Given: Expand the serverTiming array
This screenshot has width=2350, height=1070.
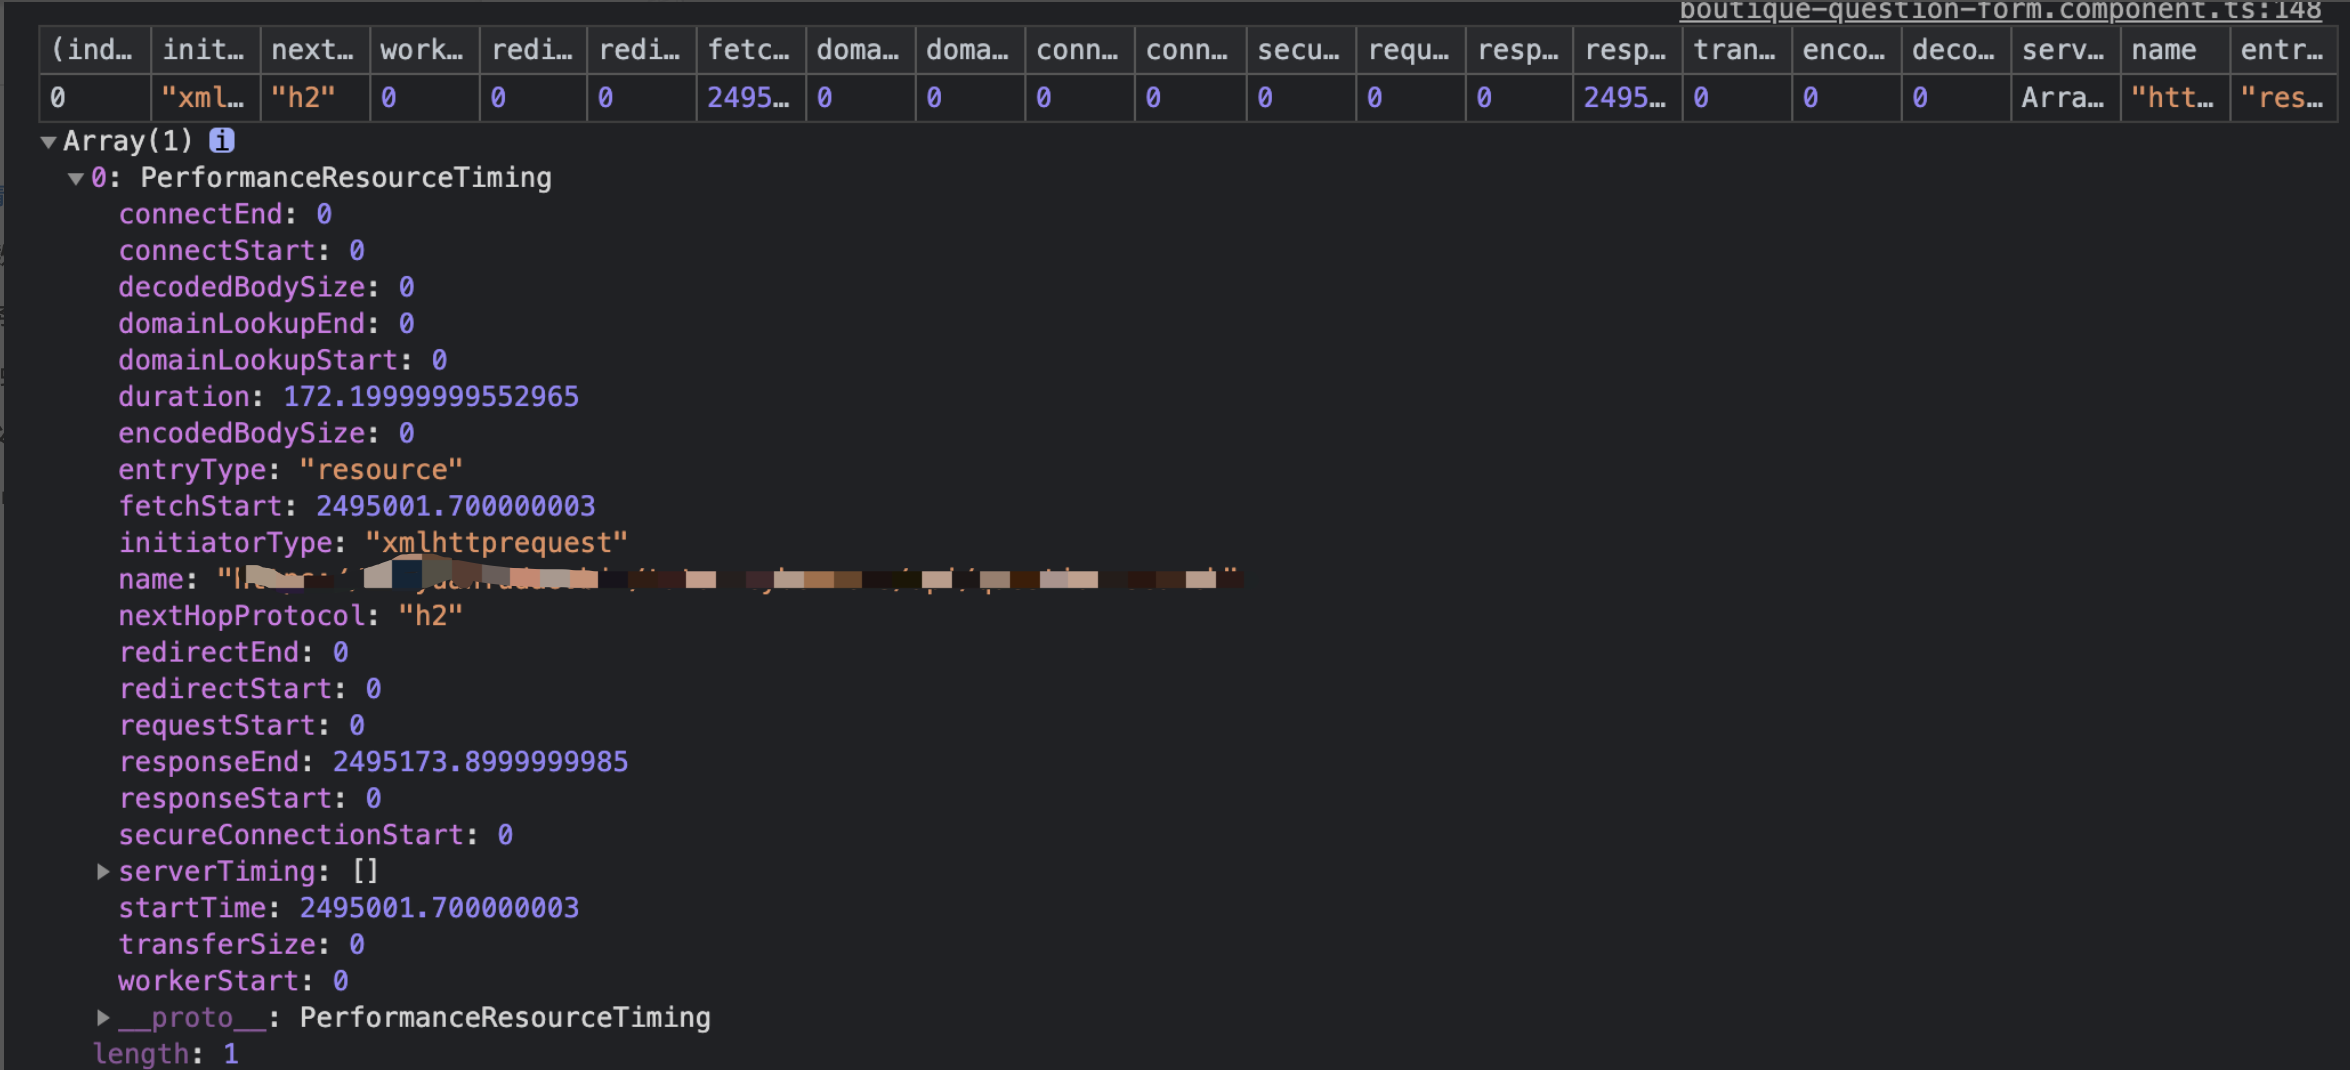Looking at the screenshot, I should point(103,871).
